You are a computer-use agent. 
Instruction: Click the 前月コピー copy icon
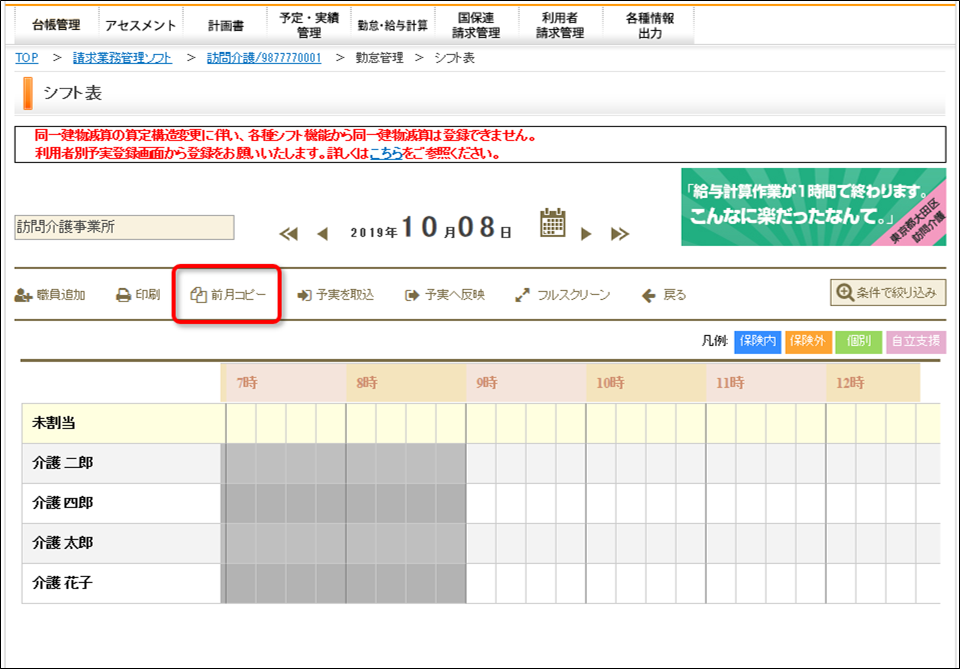tap(198, 295)
